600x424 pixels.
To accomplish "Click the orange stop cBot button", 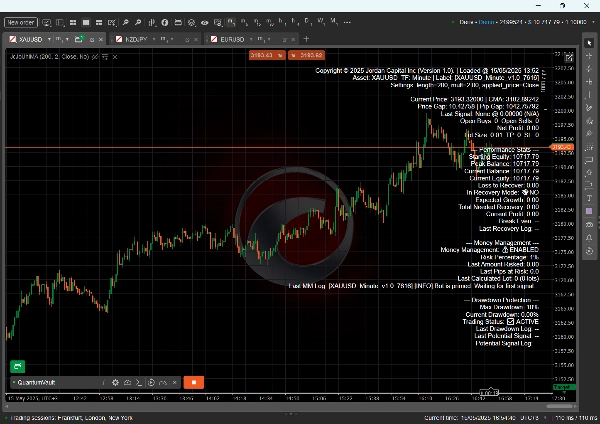I will (194, 382).
